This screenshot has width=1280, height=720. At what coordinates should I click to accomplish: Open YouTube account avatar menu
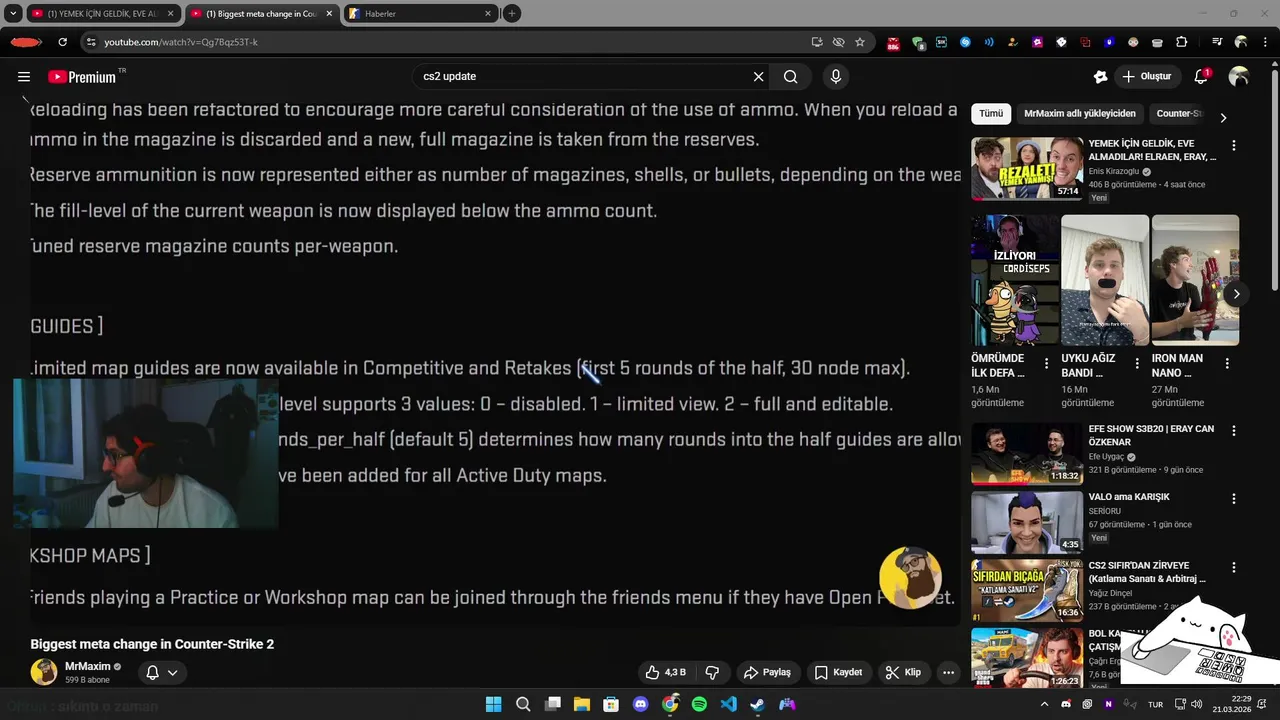(x=1239, y=77)
